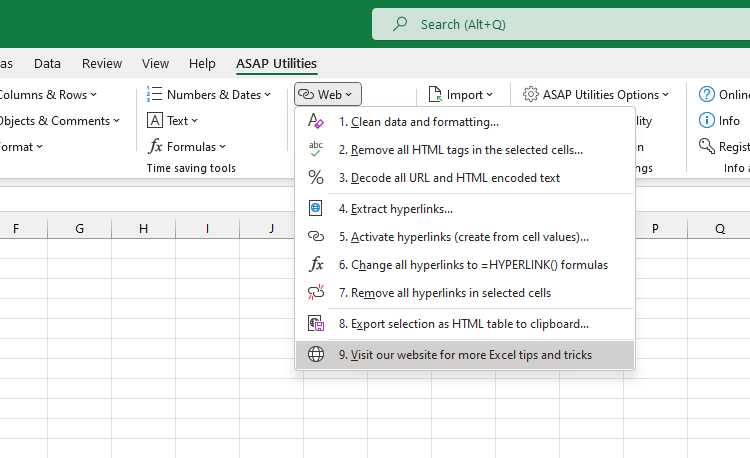Click the key Register icon
Screen dimensions: 750x458
click(706, 146)
